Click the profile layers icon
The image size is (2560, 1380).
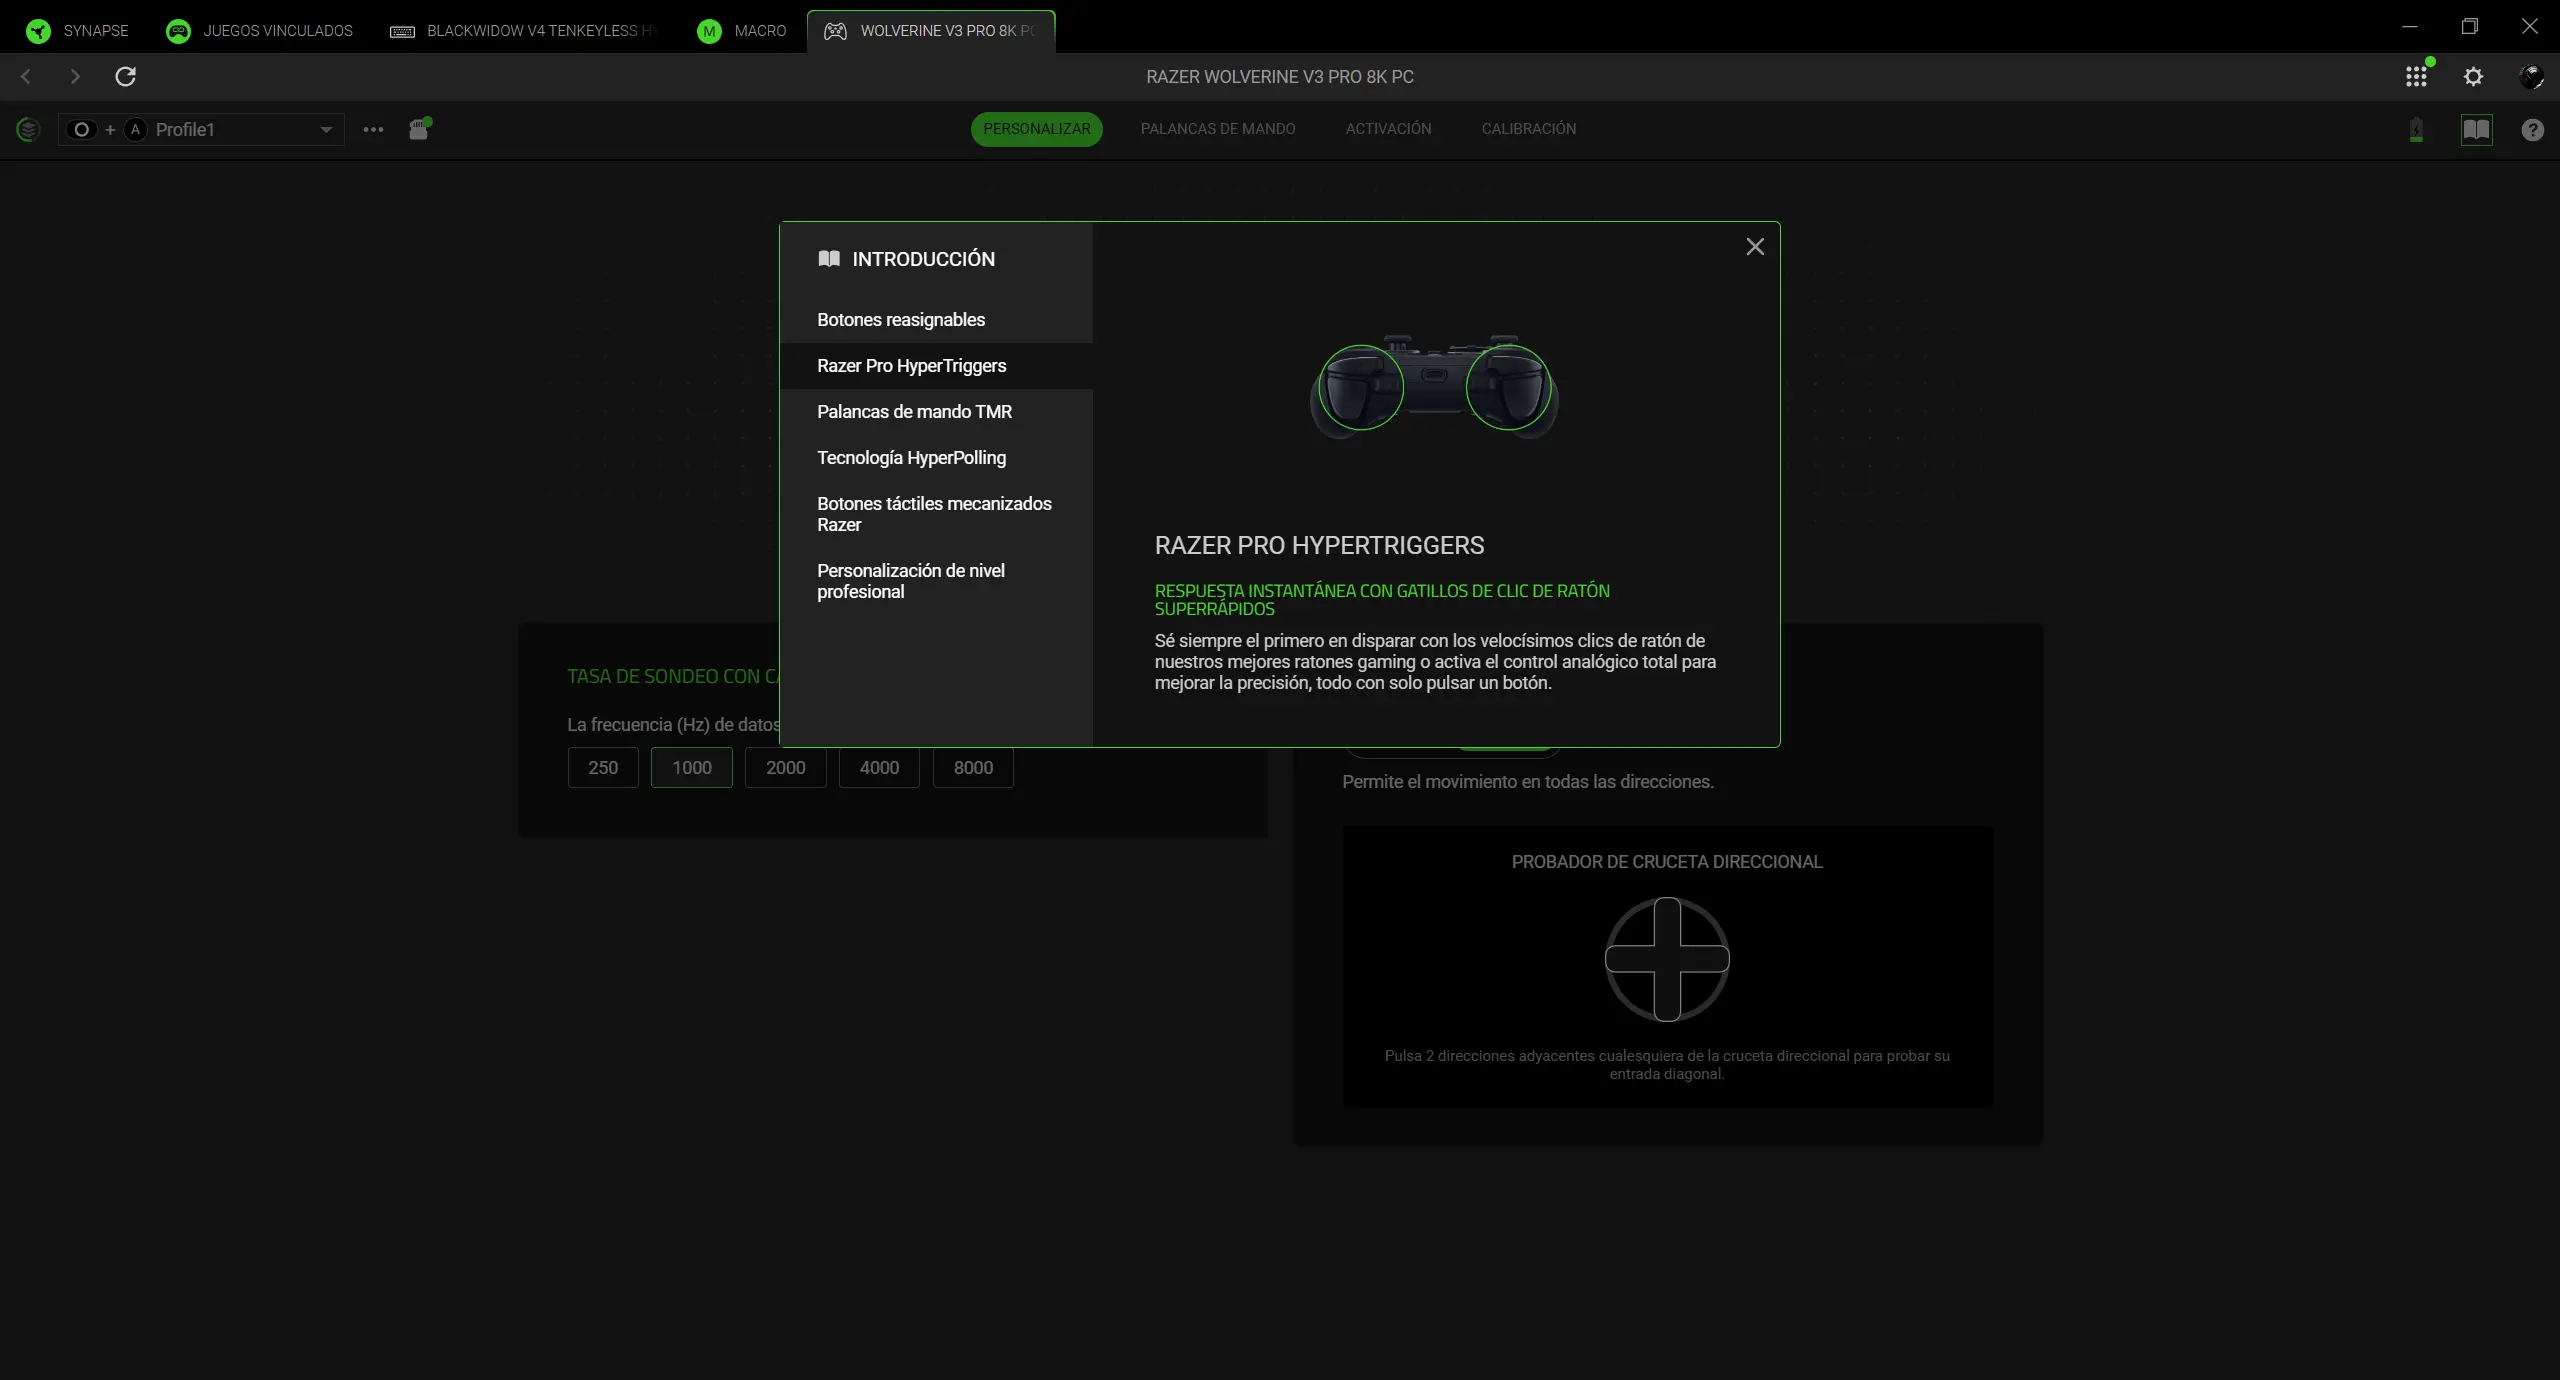pyautogui.click(x=27, y=130)
